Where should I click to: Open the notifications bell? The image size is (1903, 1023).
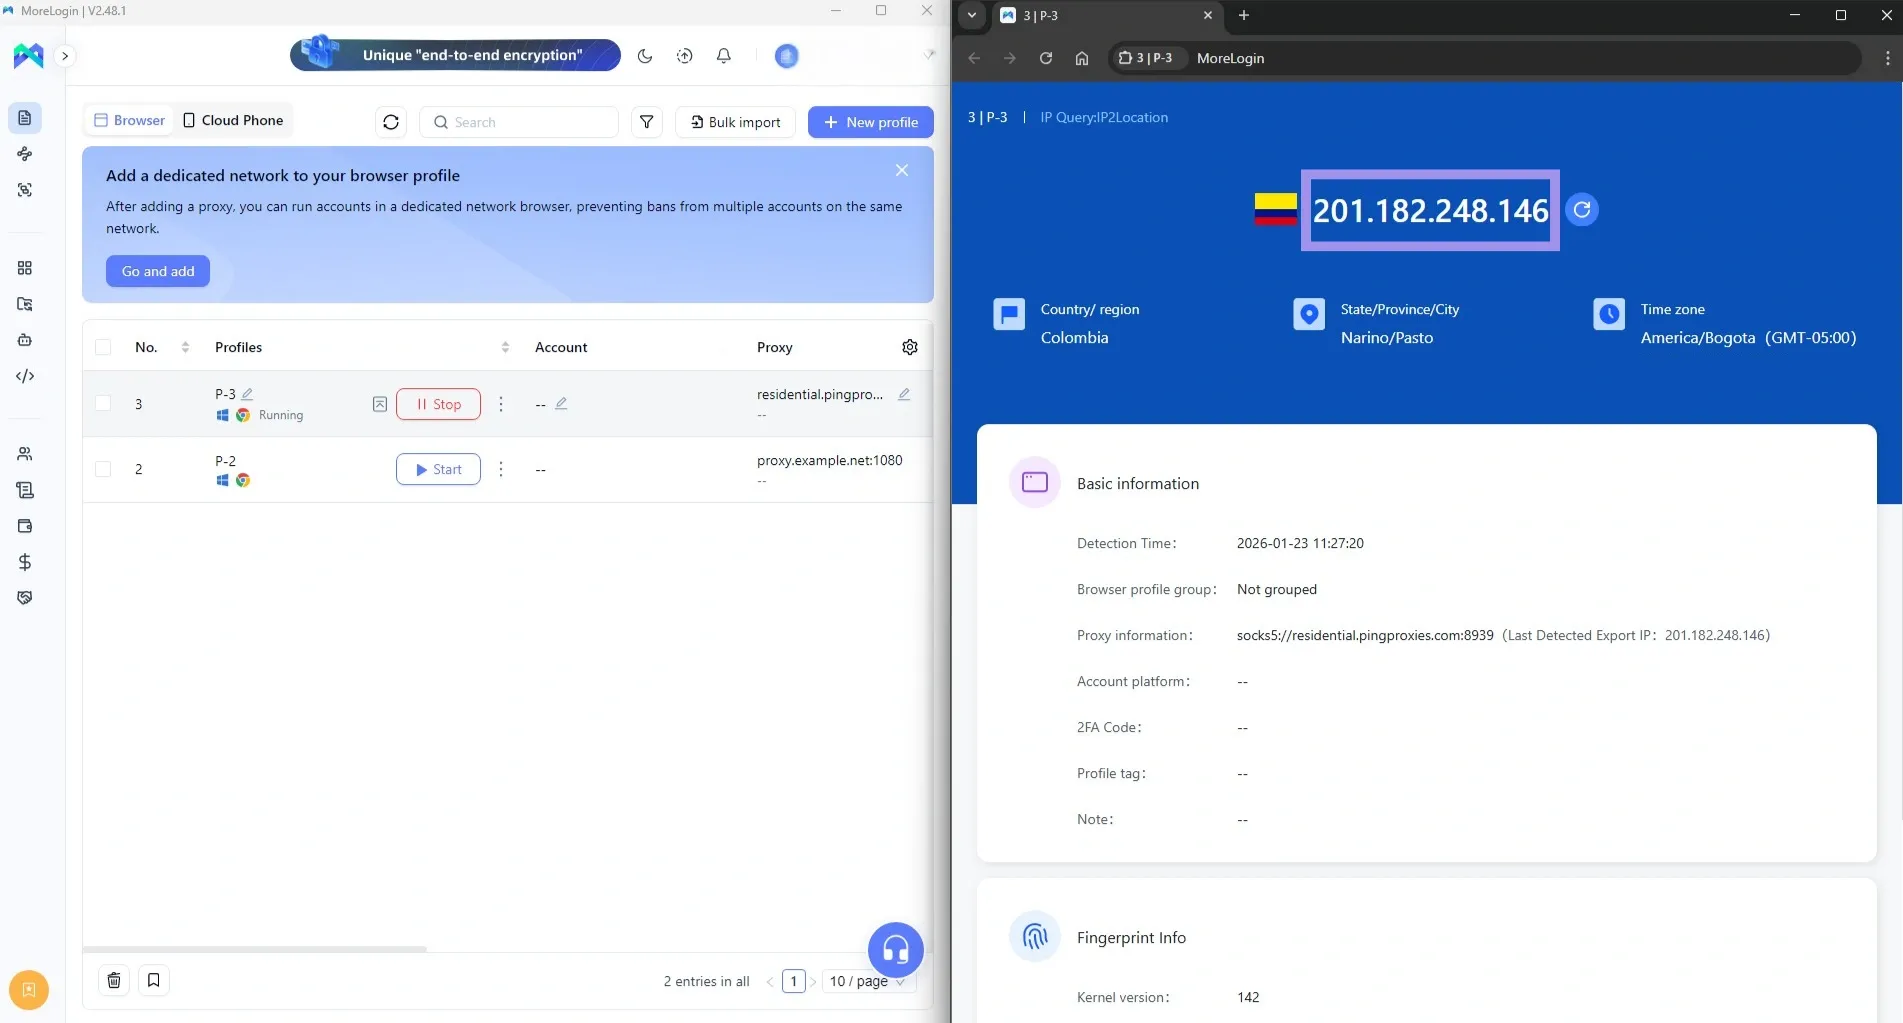(x=724, y=56)
